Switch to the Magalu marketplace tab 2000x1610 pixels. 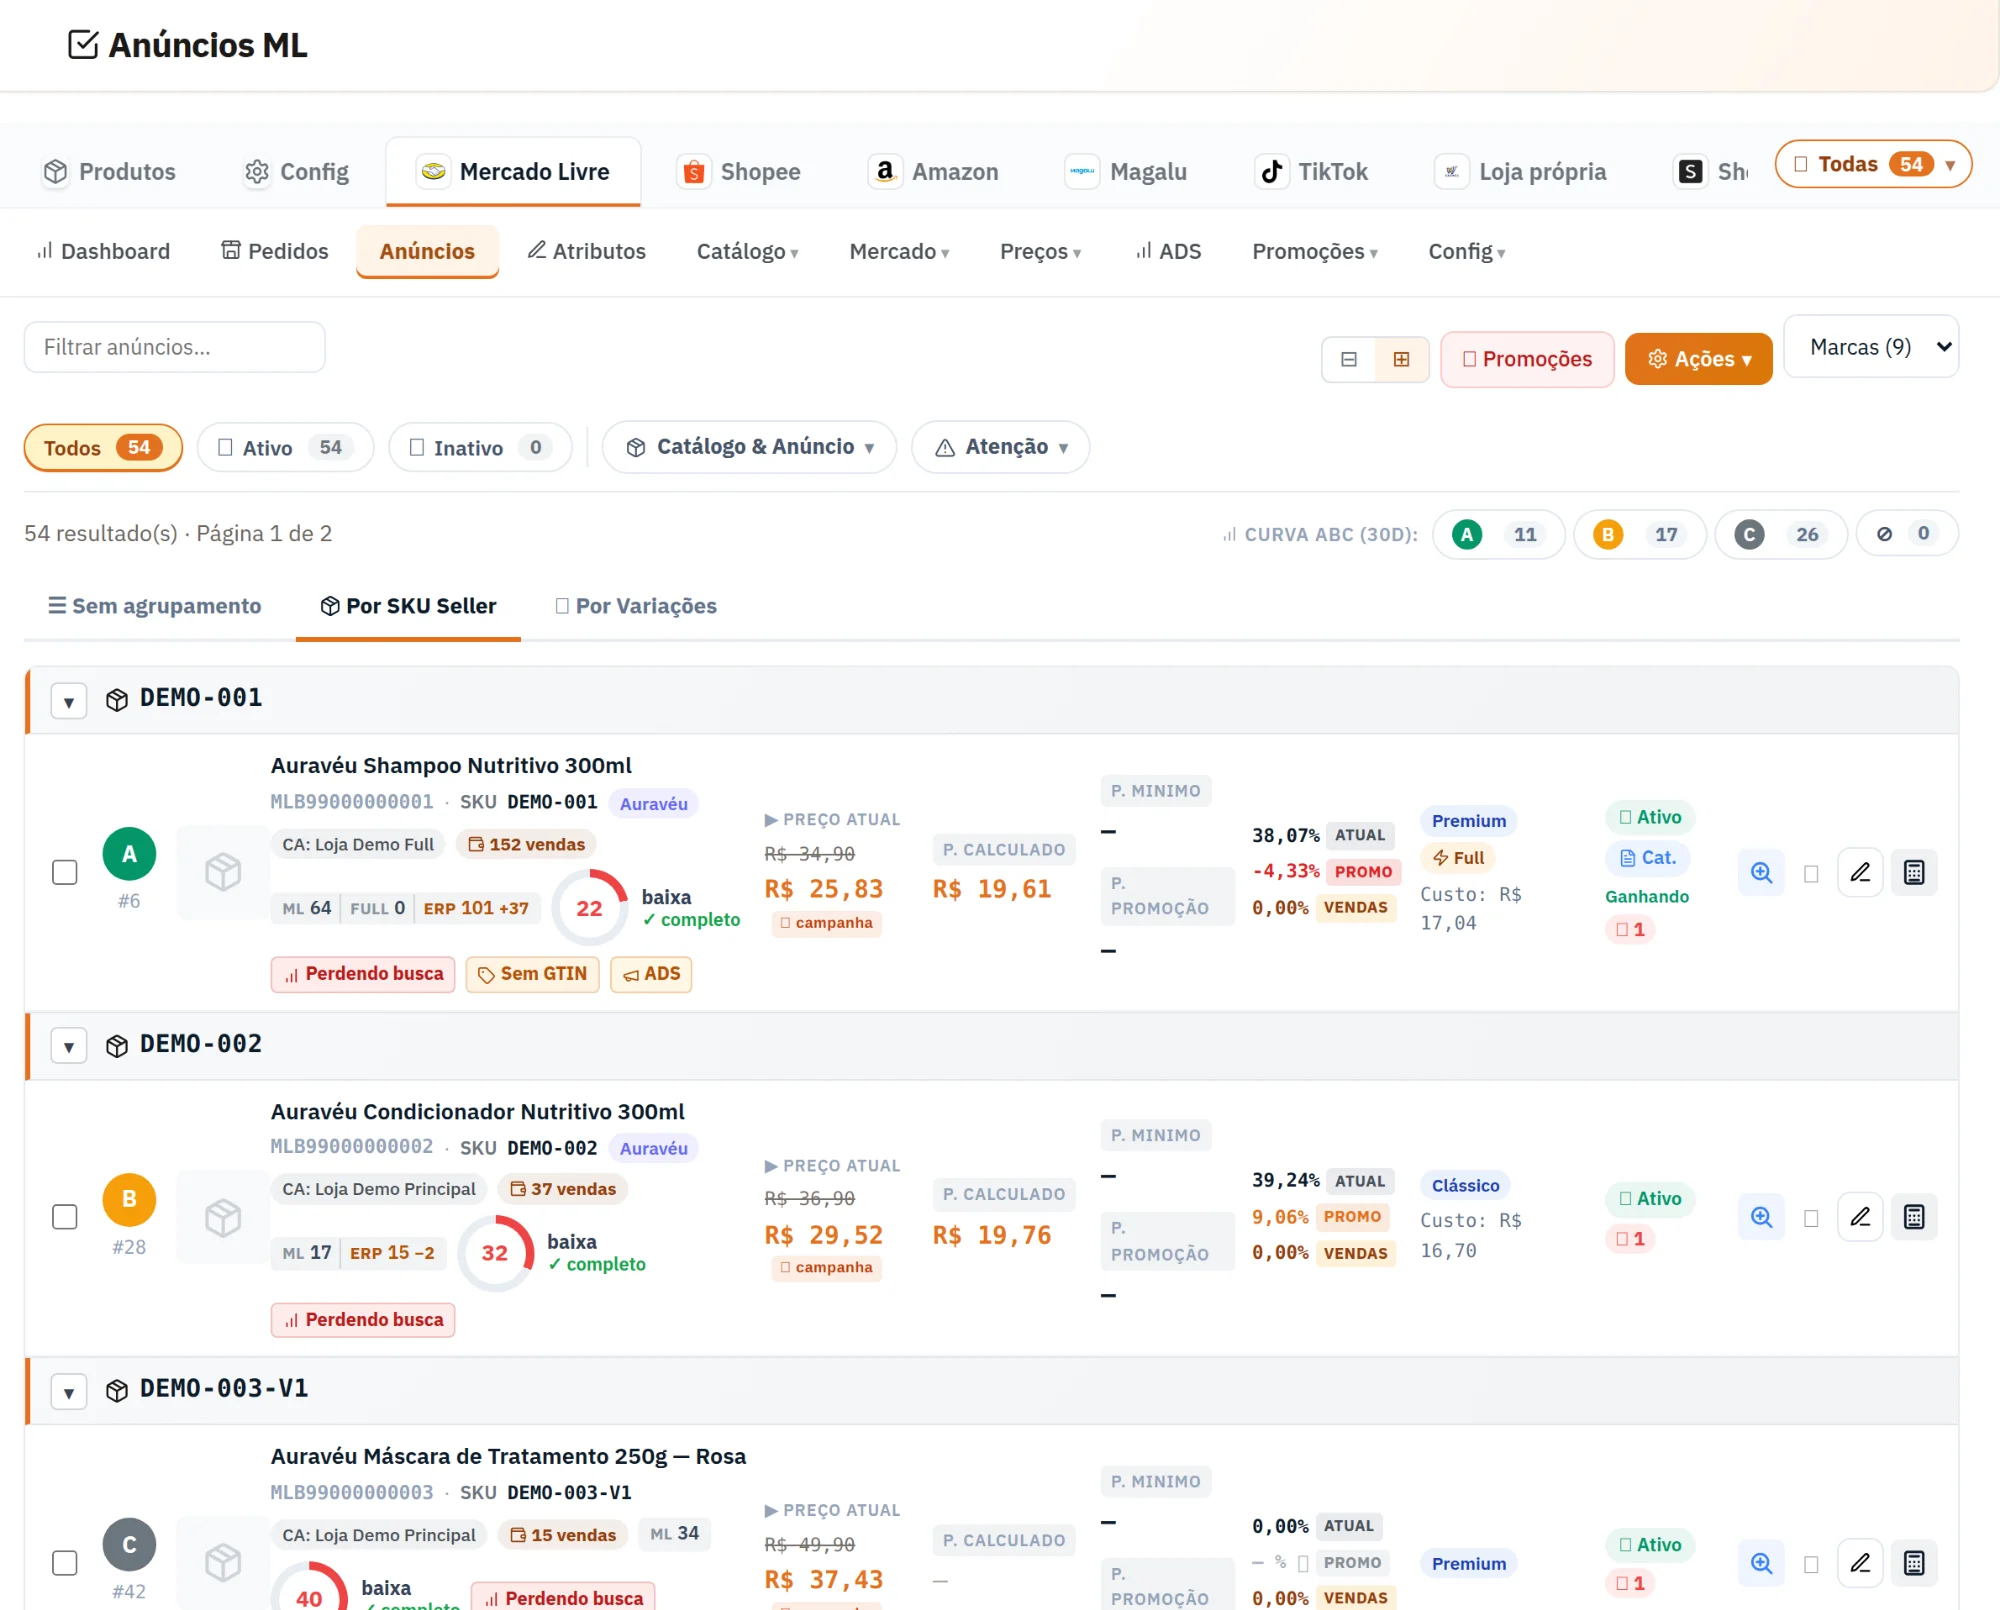pos(1126,172)
